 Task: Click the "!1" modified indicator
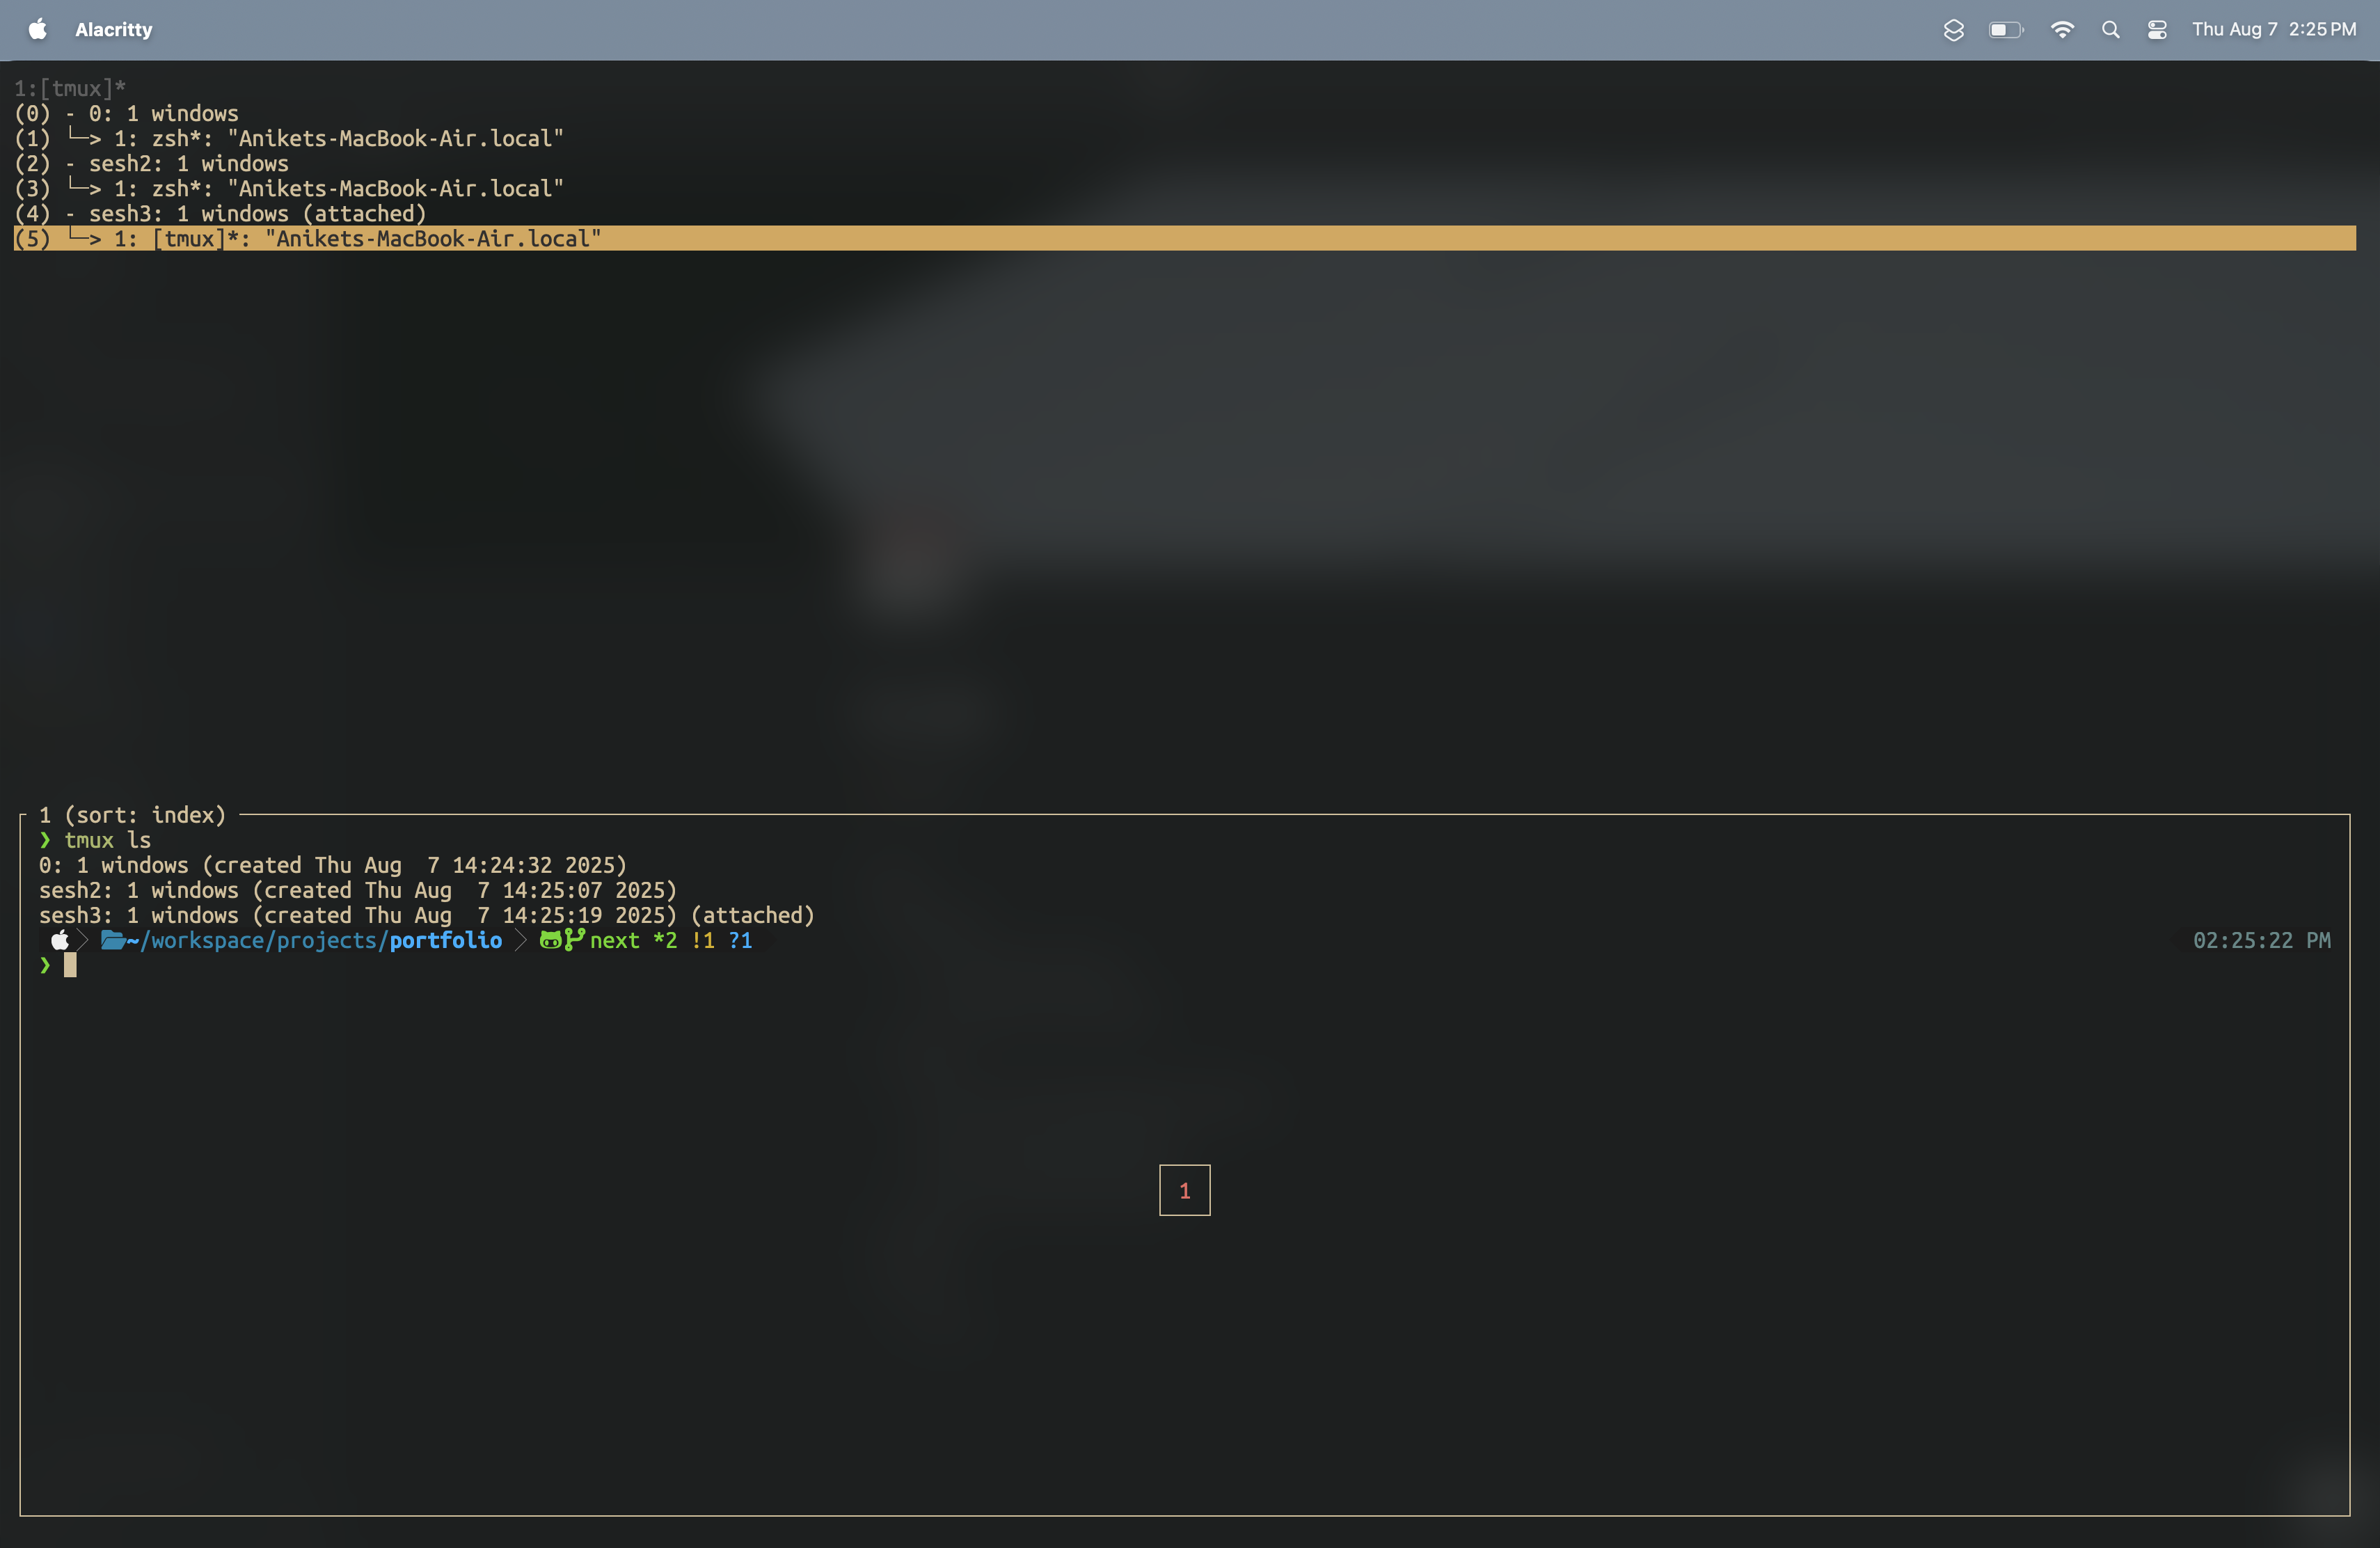point(703,941)
